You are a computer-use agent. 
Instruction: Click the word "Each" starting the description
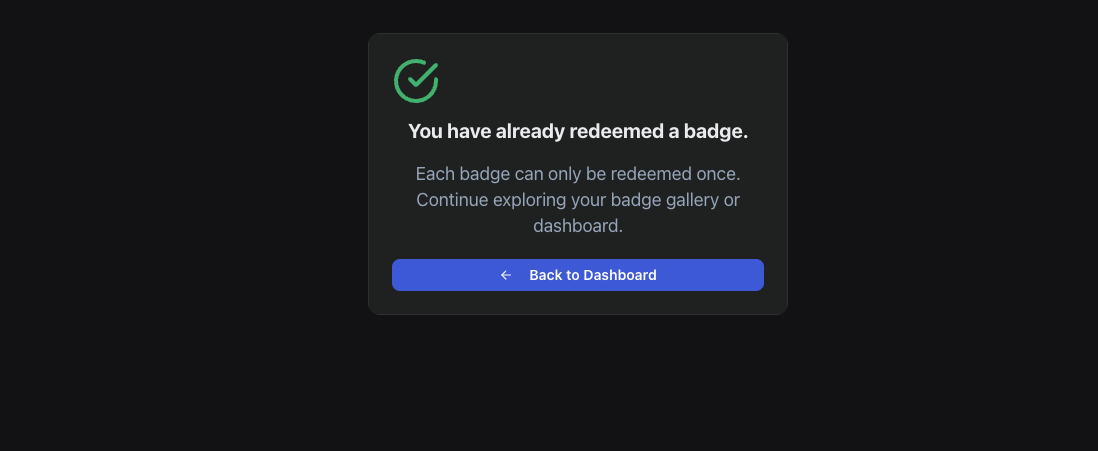(x=435, y=173)
